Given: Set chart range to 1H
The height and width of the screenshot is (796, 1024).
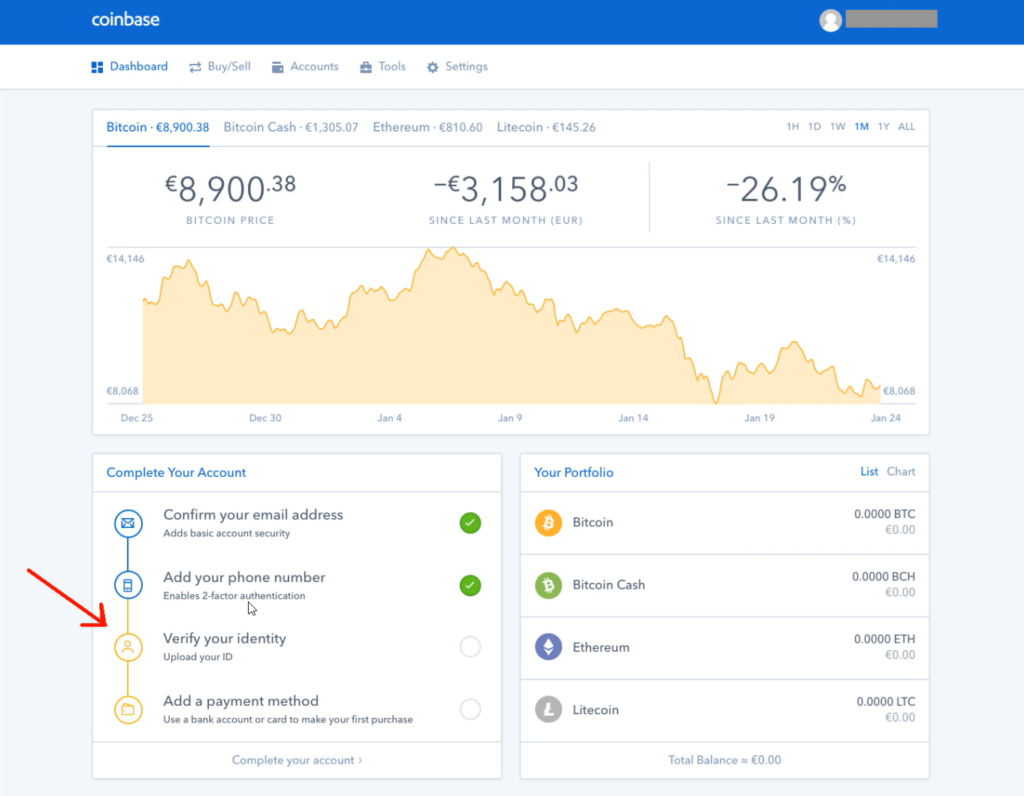Looking at the screenshot, I should pos(792,127).
